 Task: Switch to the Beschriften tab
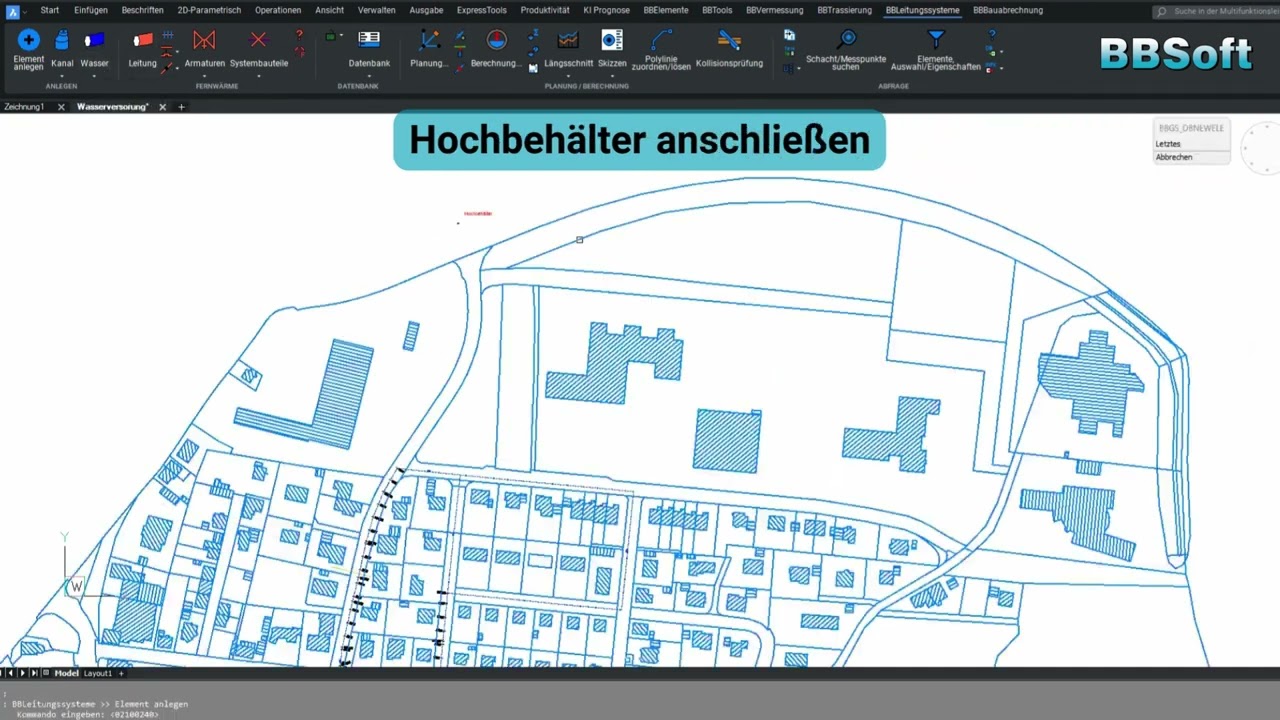(143, 11)
